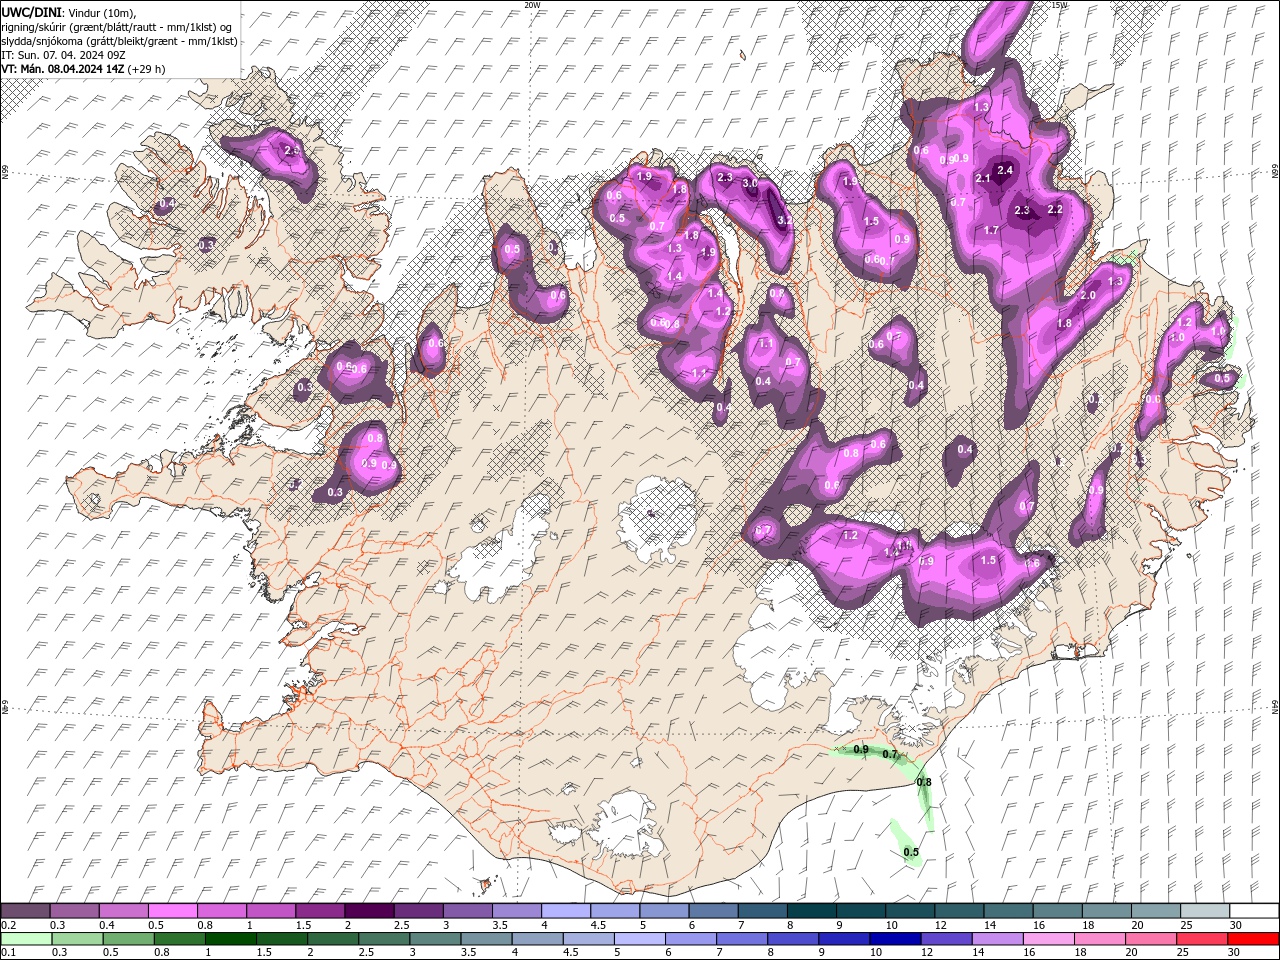Click upper legend swatch between 20 and 25
Image resolution: width=1280 pixels, height=960 pixels.
[x=1156, y=911]
